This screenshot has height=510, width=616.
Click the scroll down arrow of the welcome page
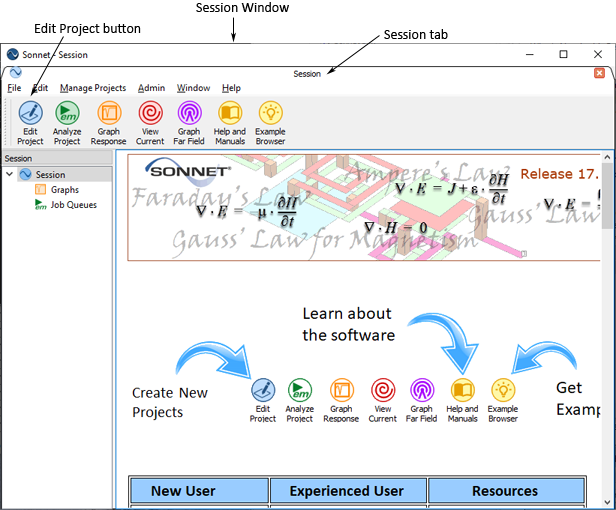pyautogui.click(x=607, y=503)
